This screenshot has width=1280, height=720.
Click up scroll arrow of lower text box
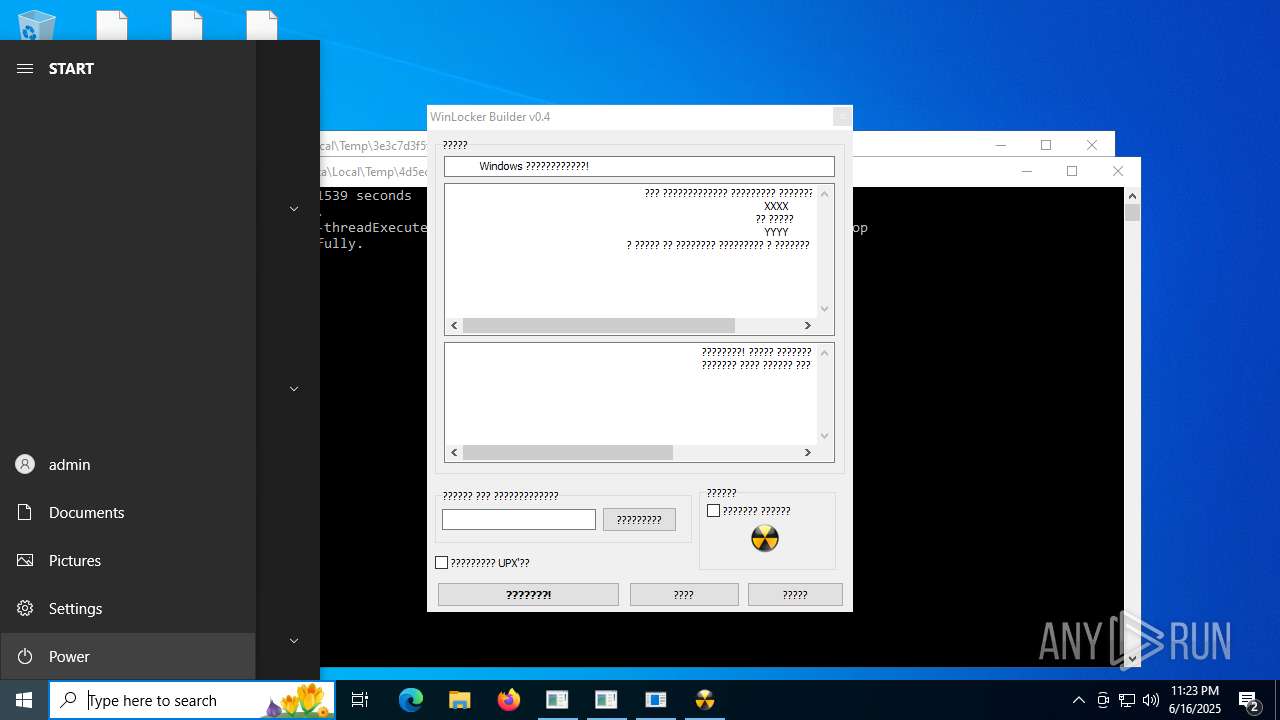click(825, 353)
